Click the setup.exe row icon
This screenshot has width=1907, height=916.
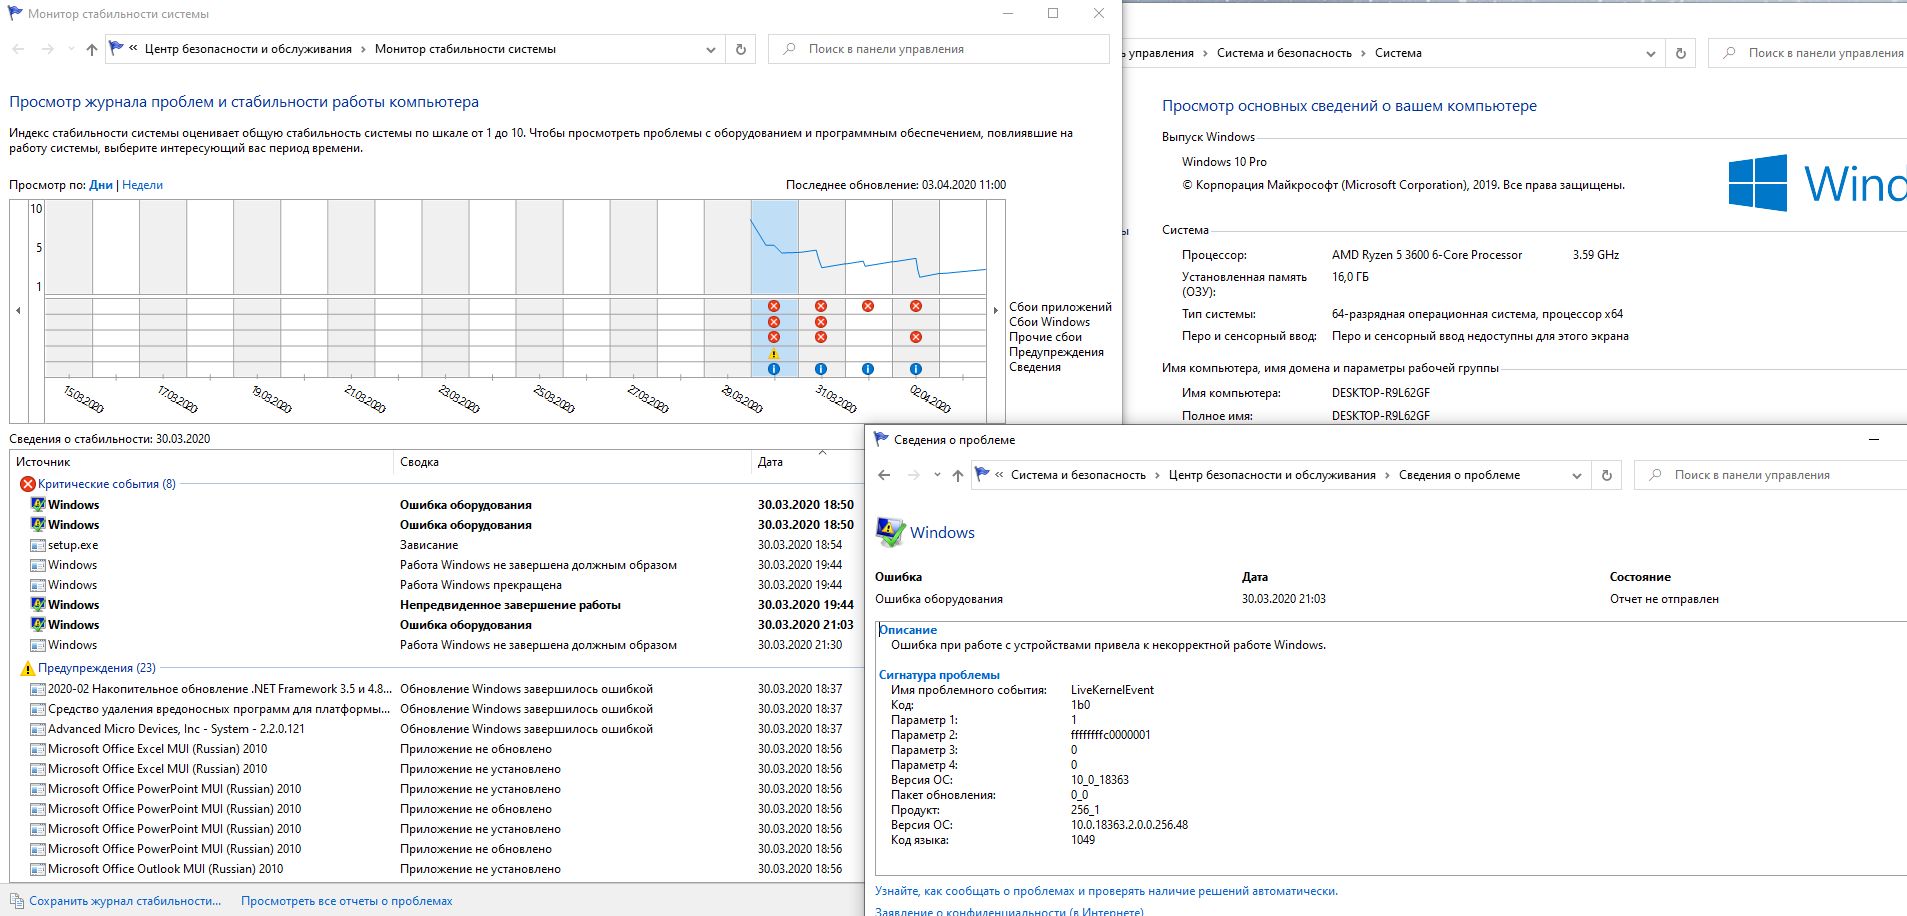click(x=38, y=545)
